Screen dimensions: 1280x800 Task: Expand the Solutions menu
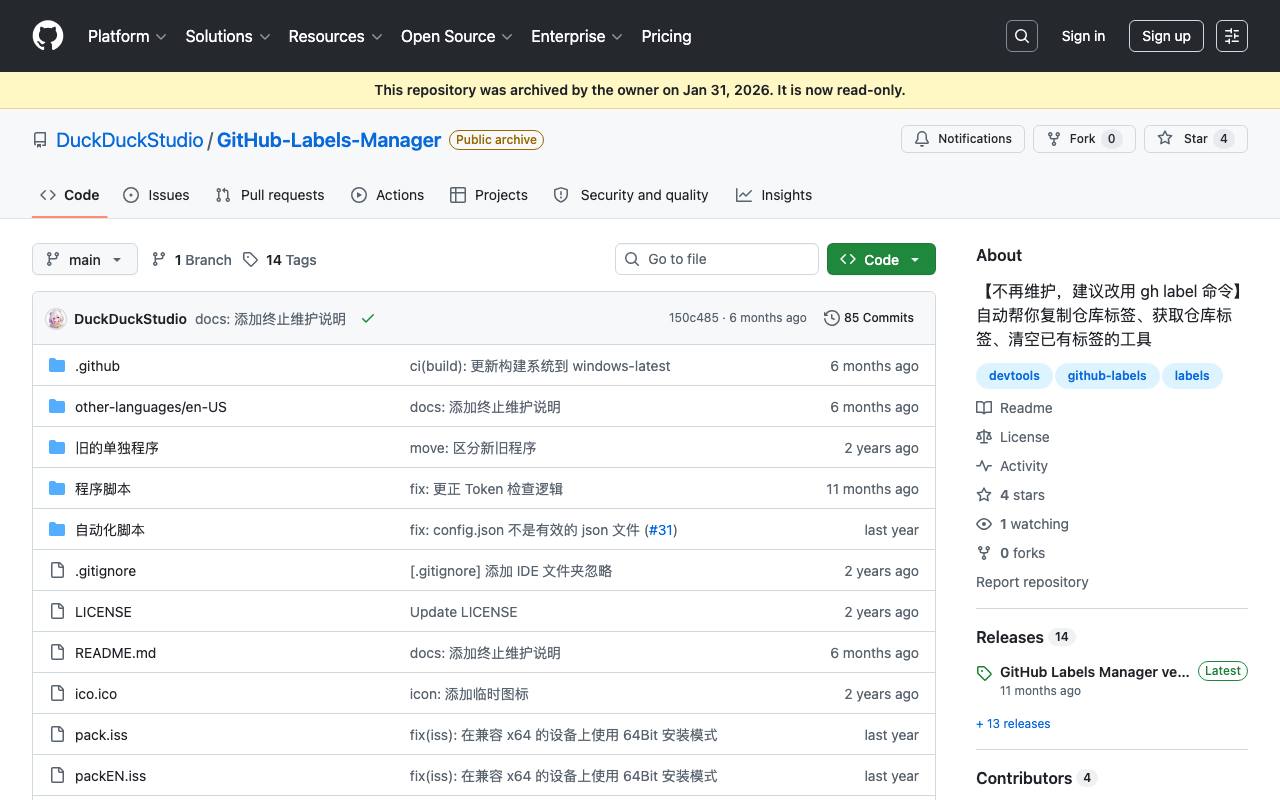[x=228, y=36]
